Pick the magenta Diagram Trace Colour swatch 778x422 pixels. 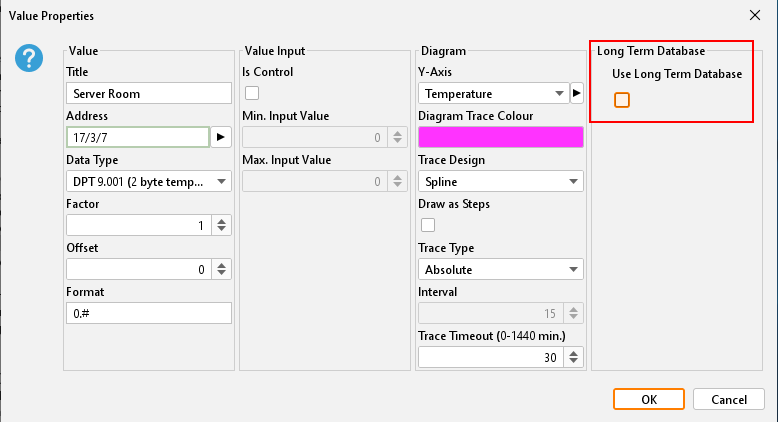501,137
